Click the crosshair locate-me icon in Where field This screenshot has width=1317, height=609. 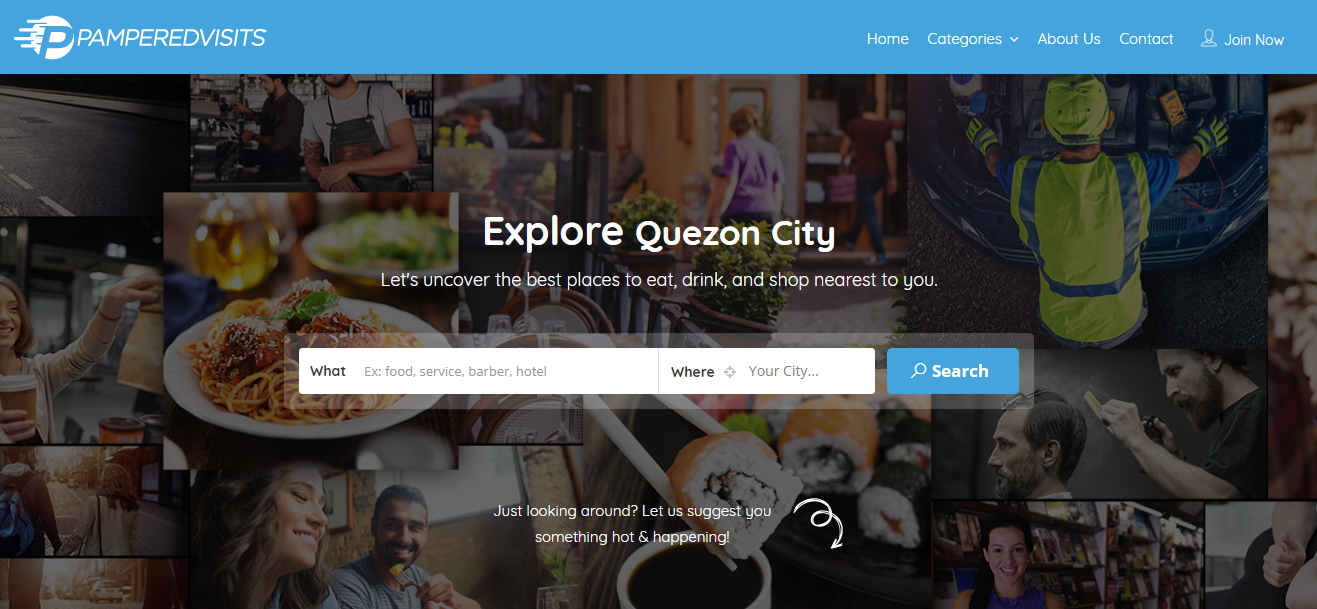(730, 372)
